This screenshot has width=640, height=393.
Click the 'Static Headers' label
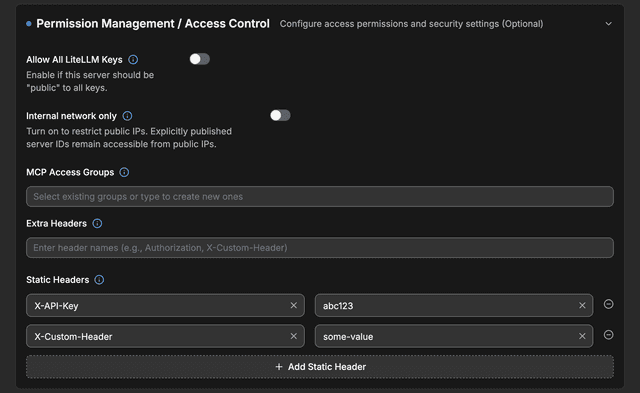tap(58, 280)
